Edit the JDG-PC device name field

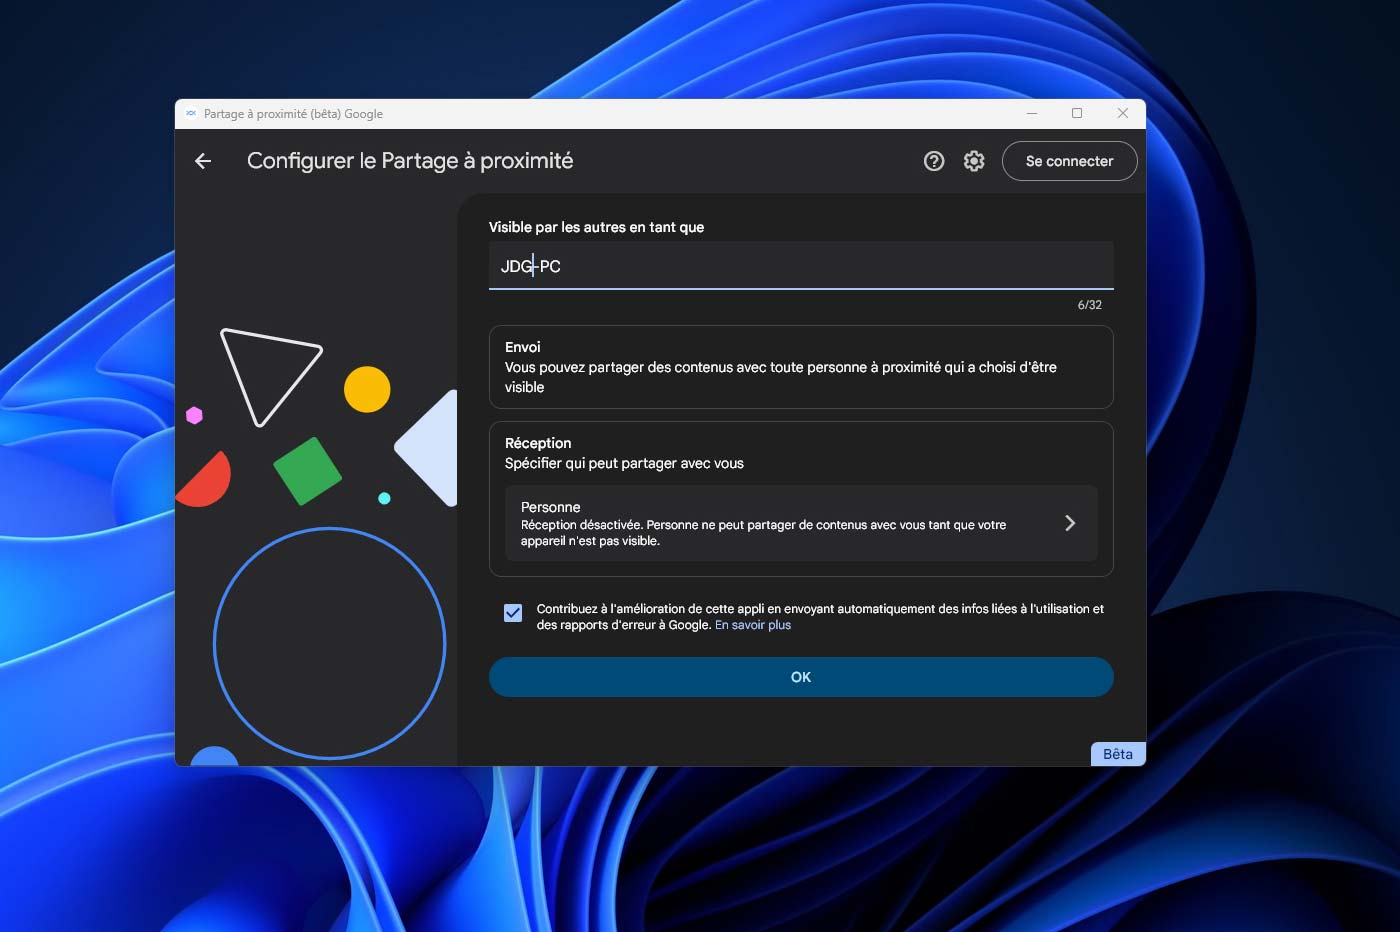pos(801,266)
